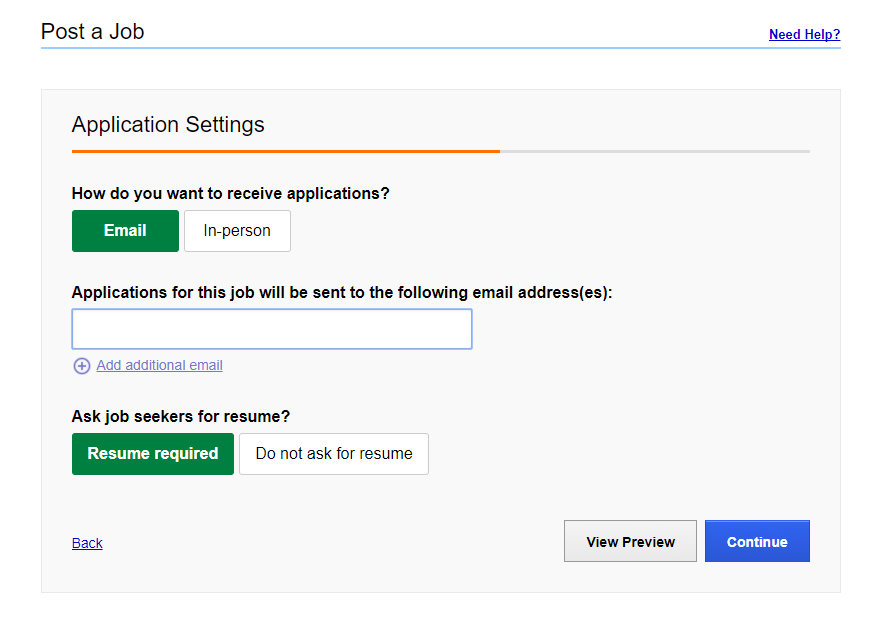The width and height of the screenshot is (888, 644).
Task: Click the orange progress indicator bar
Action: click(285, 151)
